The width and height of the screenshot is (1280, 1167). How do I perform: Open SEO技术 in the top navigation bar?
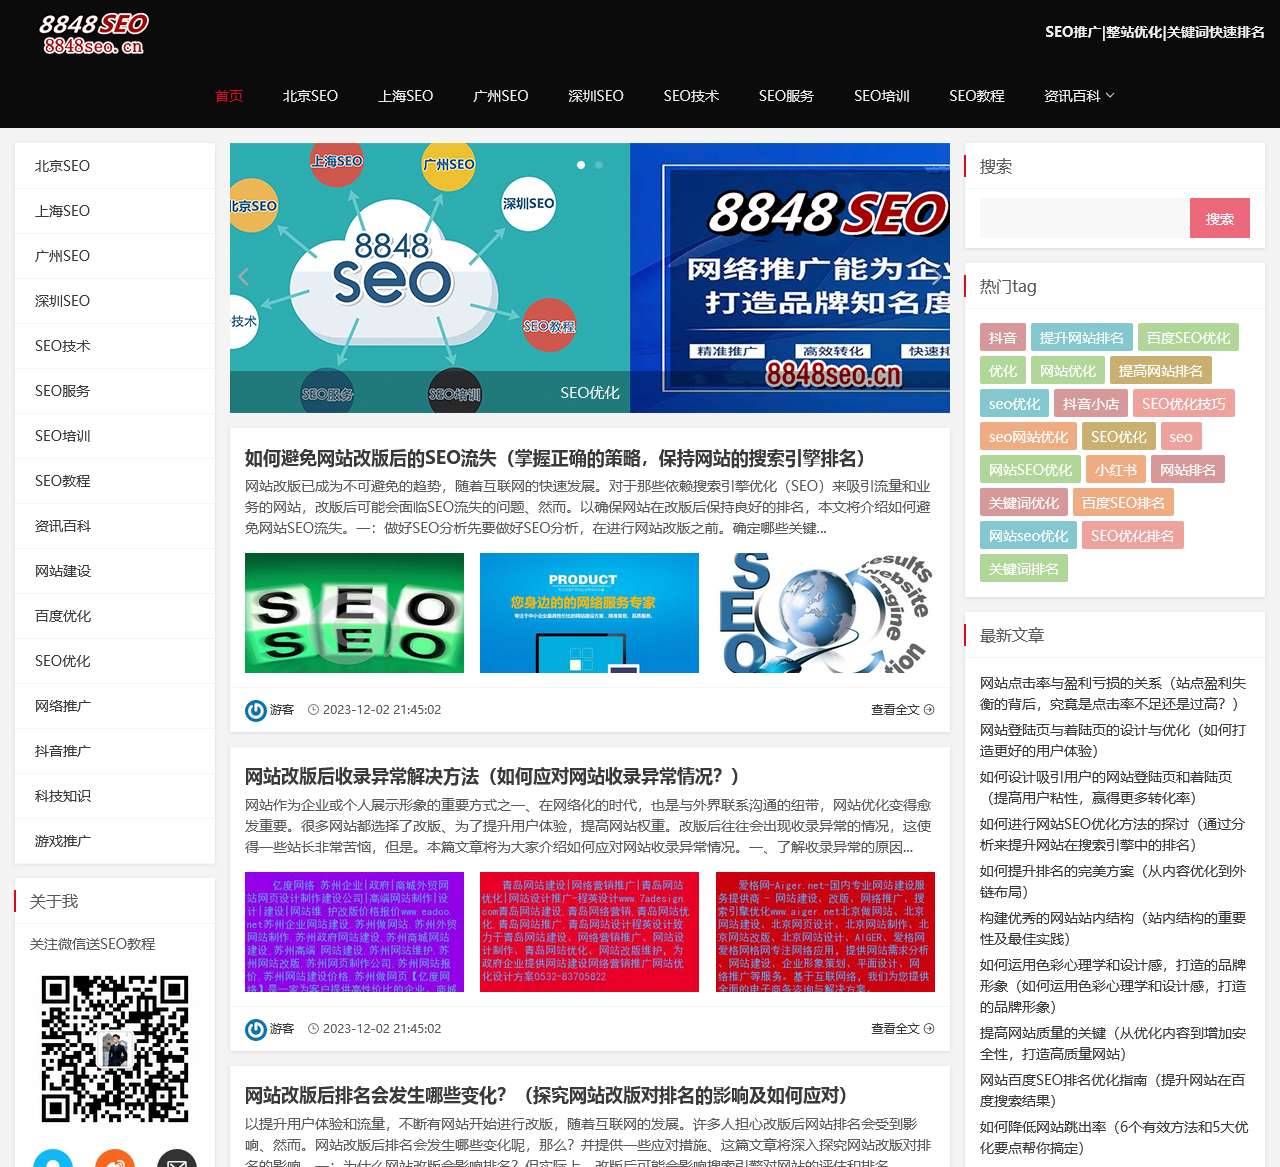point(691,96)
